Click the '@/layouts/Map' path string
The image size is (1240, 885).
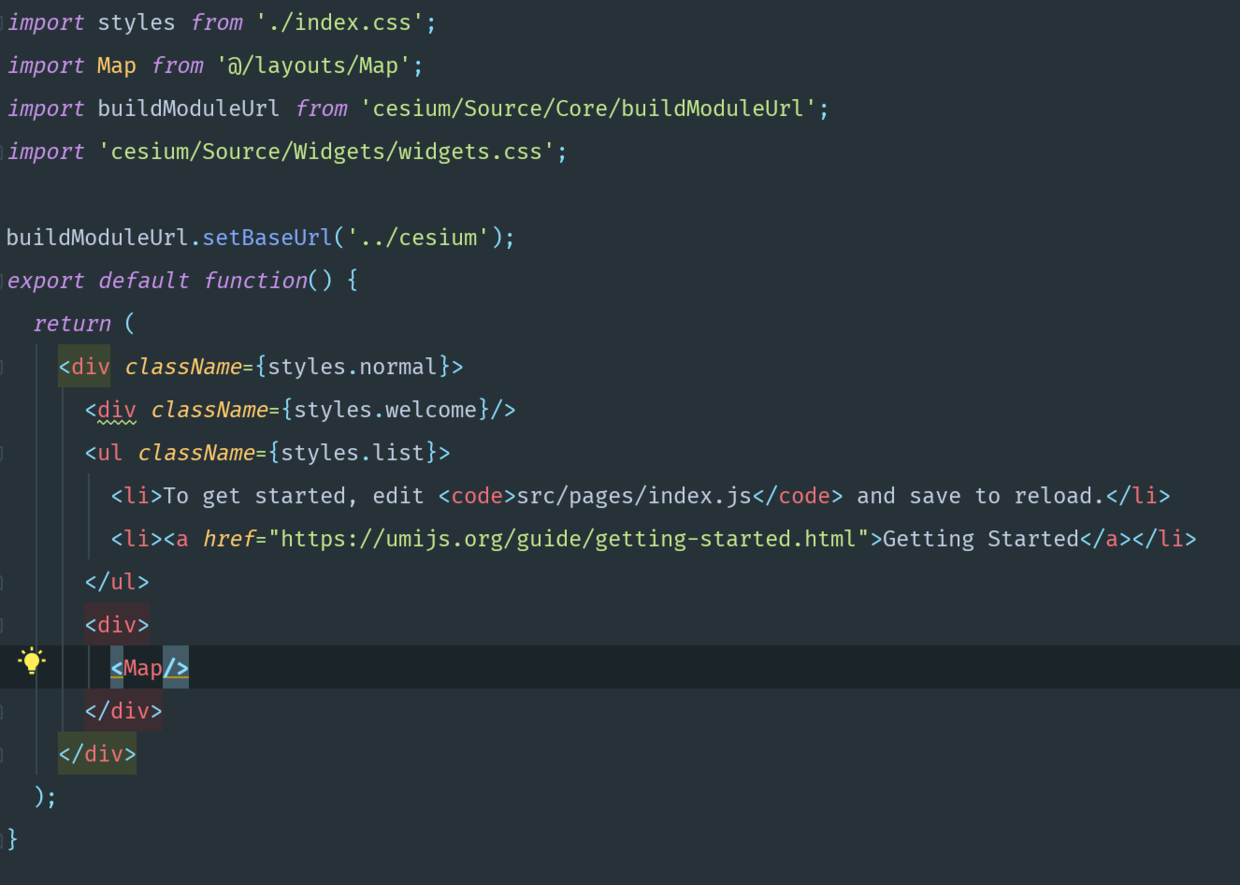pyautogui.click(x=313, y=65)
